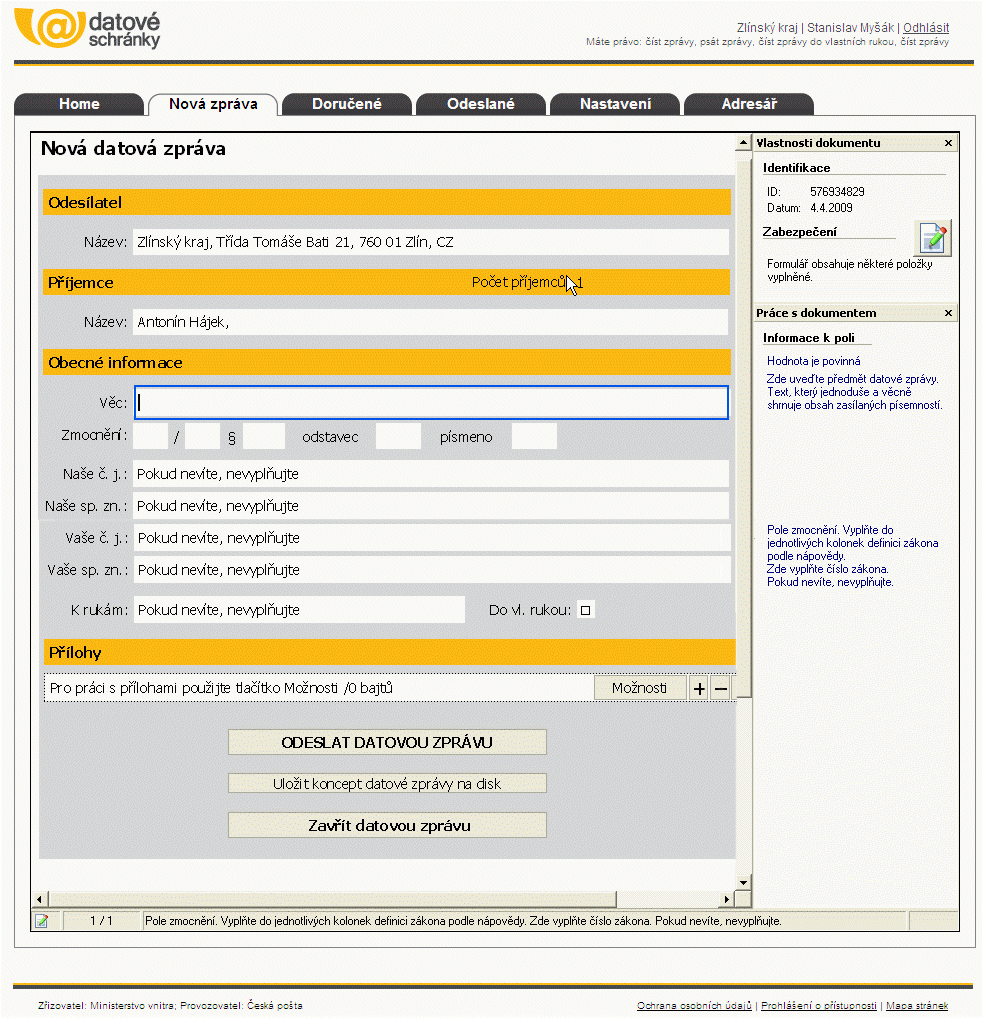Remove an attachment with the minus button
The image size is (983, 1025).
point(721,688)
